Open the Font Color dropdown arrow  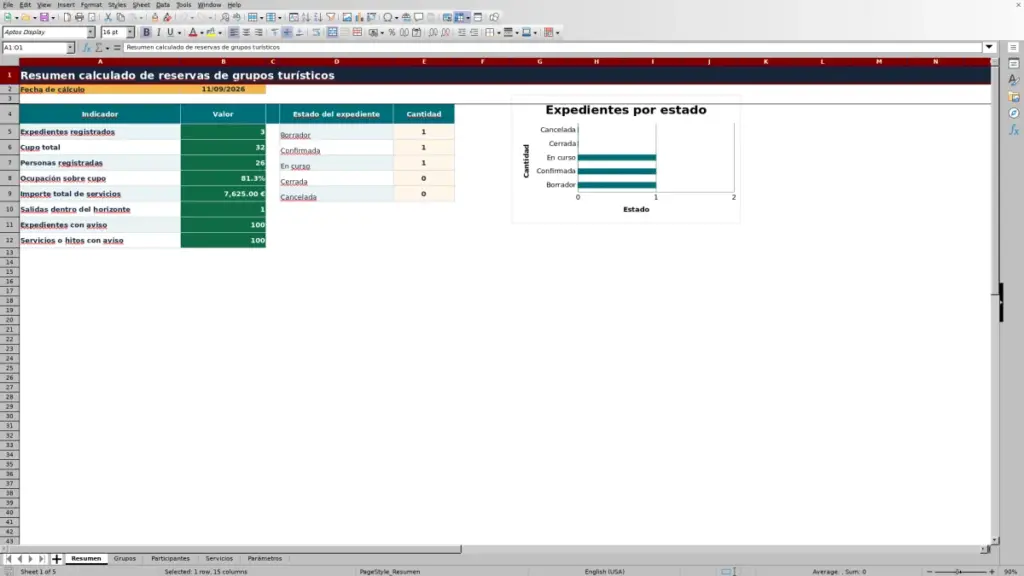point(202,33)
